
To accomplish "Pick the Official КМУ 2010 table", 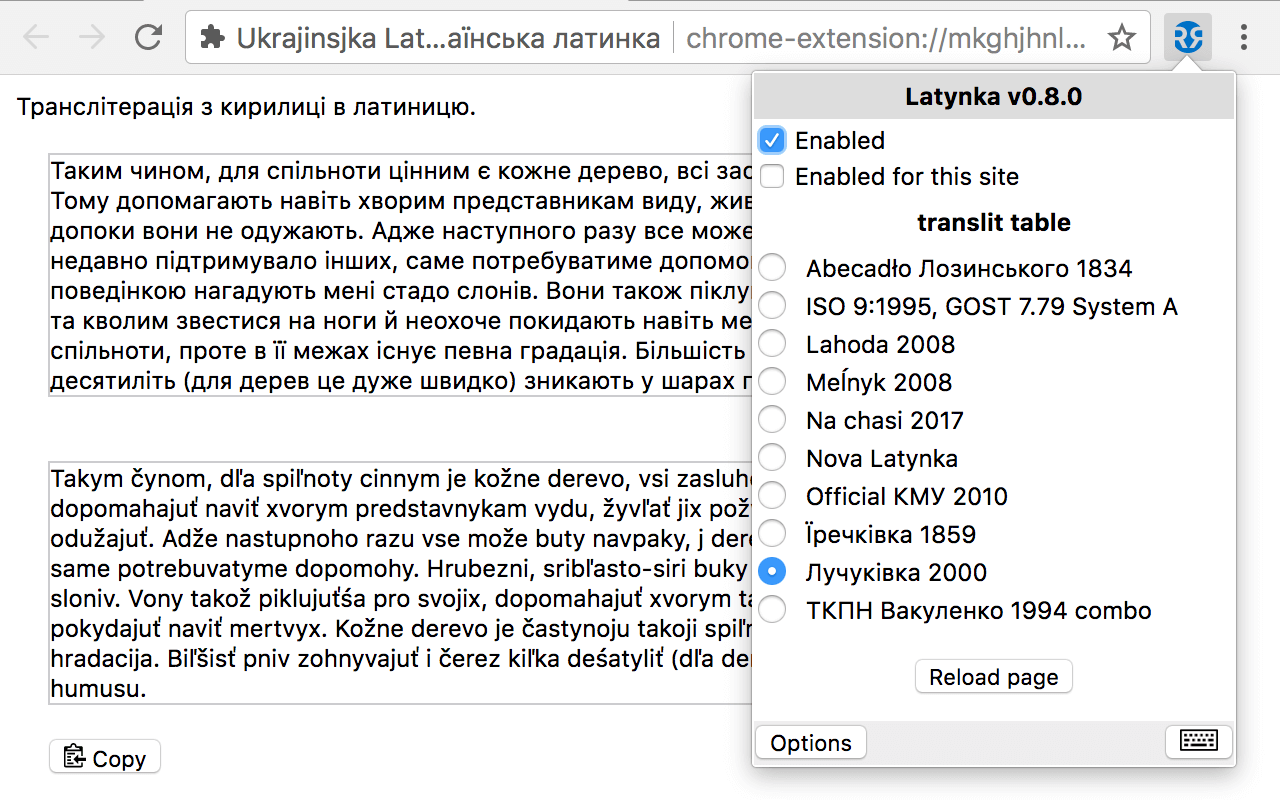I will (x=771, y=495).
